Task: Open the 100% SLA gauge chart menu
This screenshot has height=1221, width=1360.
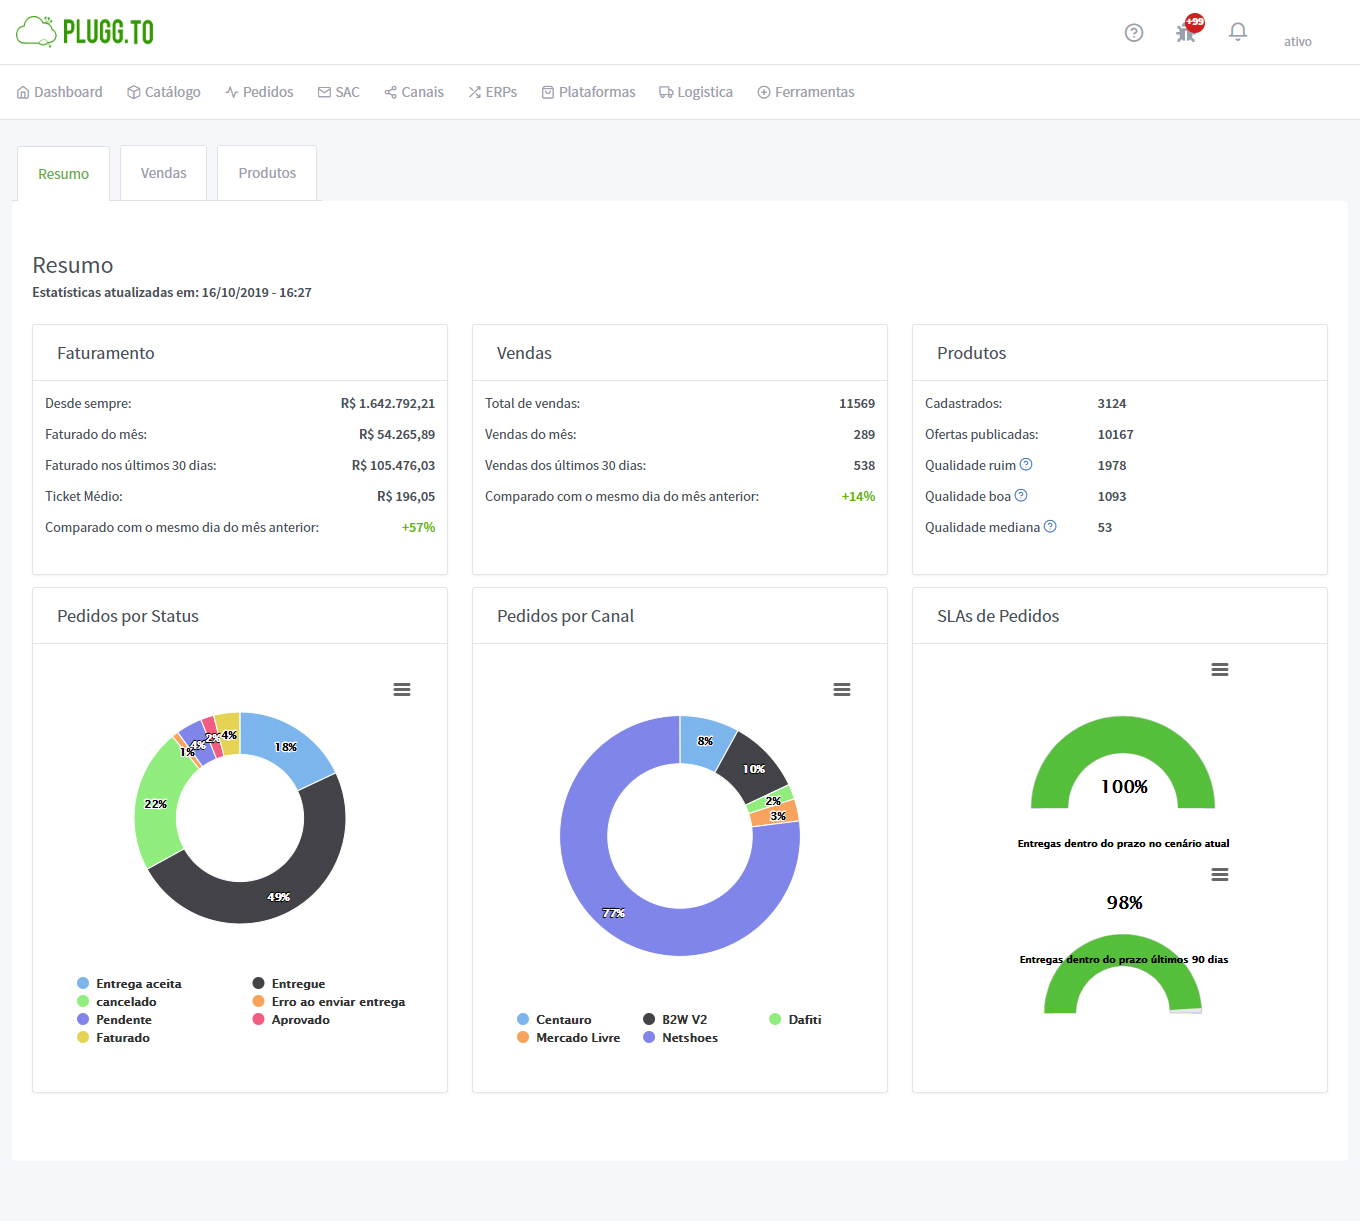Action: pos(1220,670)
